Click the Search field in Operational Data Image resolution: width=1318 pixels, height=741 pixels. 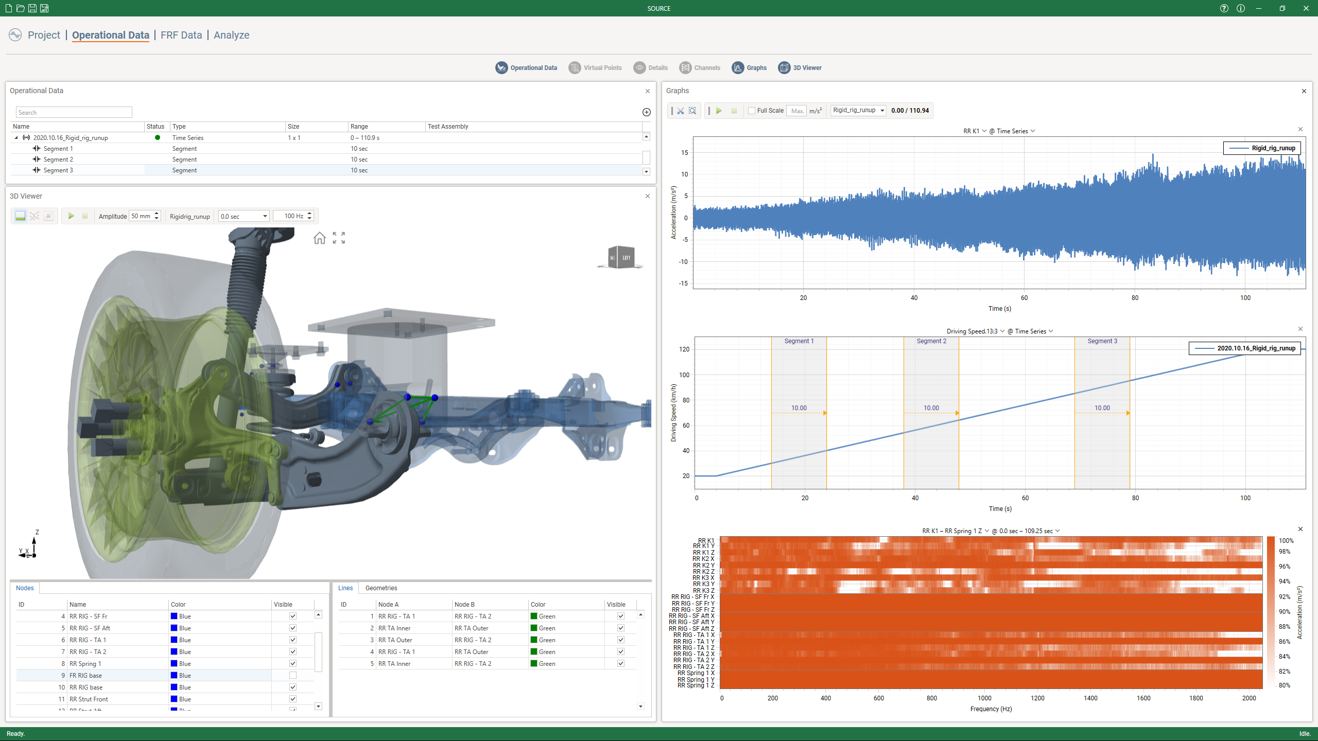[74, 112]
